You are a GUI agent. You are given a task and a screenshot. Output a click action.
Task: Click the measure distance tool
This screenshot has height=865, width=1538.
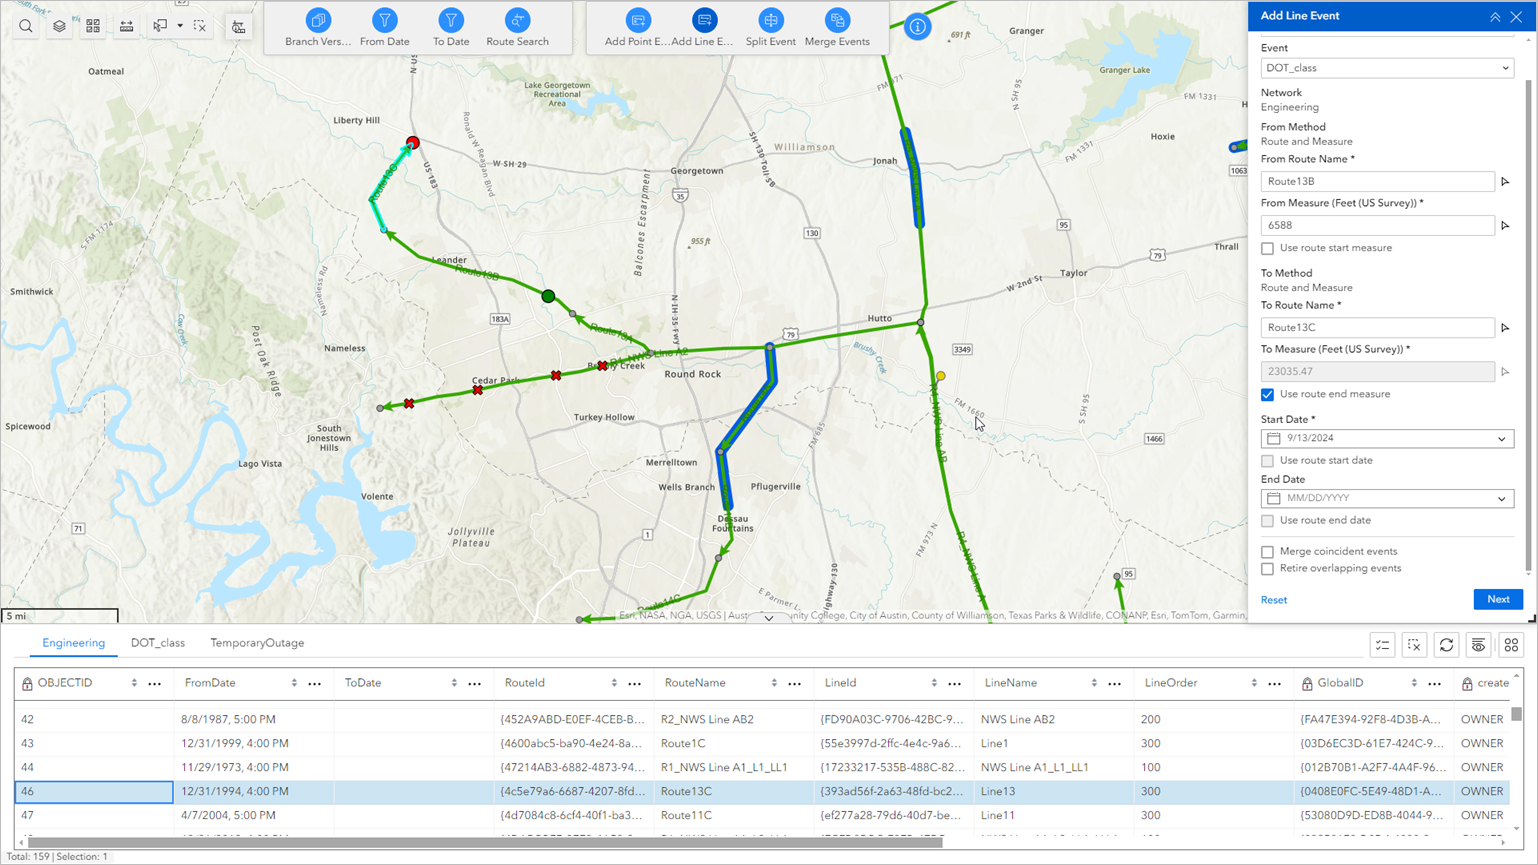(127, 26)
